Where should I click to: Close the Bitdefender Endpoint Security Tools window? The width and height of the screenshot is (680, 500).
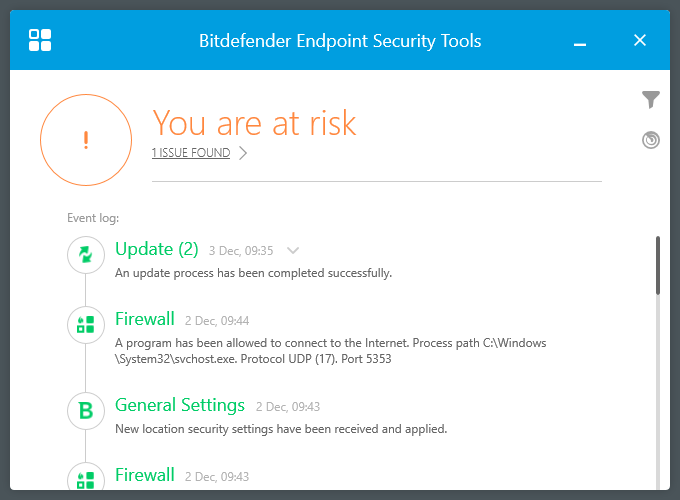pos(641,41)
